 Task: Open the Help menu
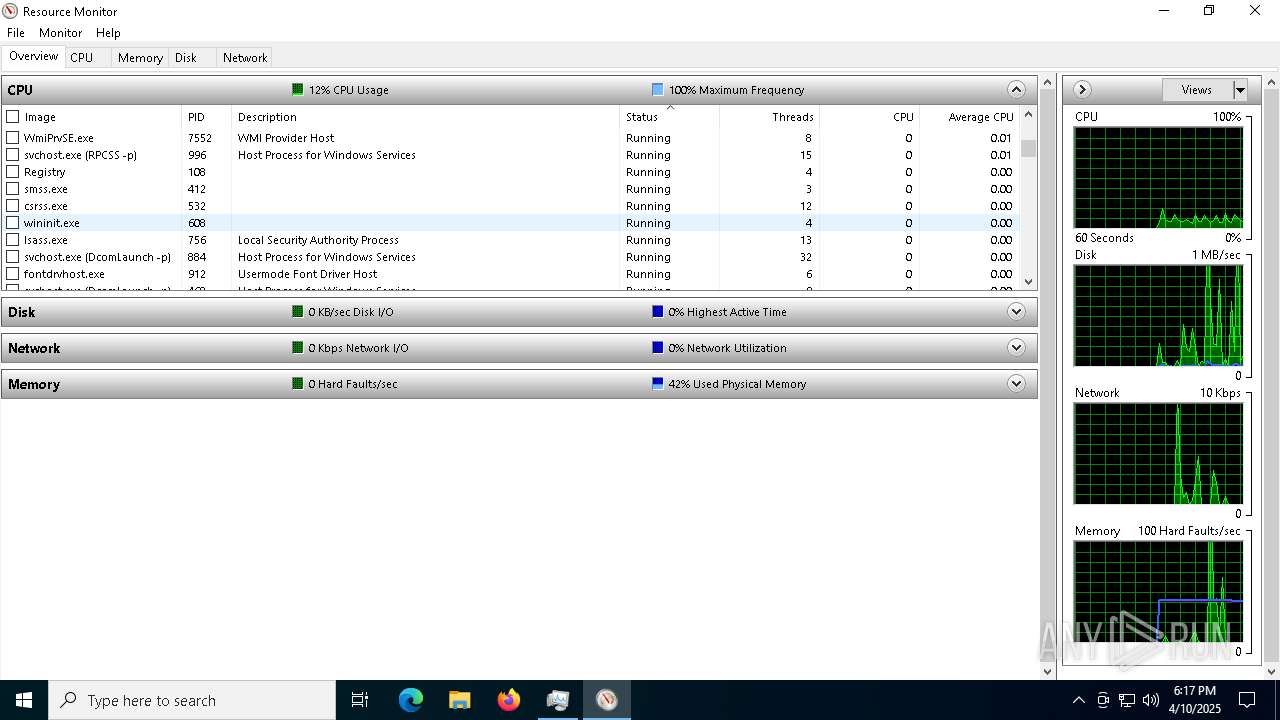point(108,33)
